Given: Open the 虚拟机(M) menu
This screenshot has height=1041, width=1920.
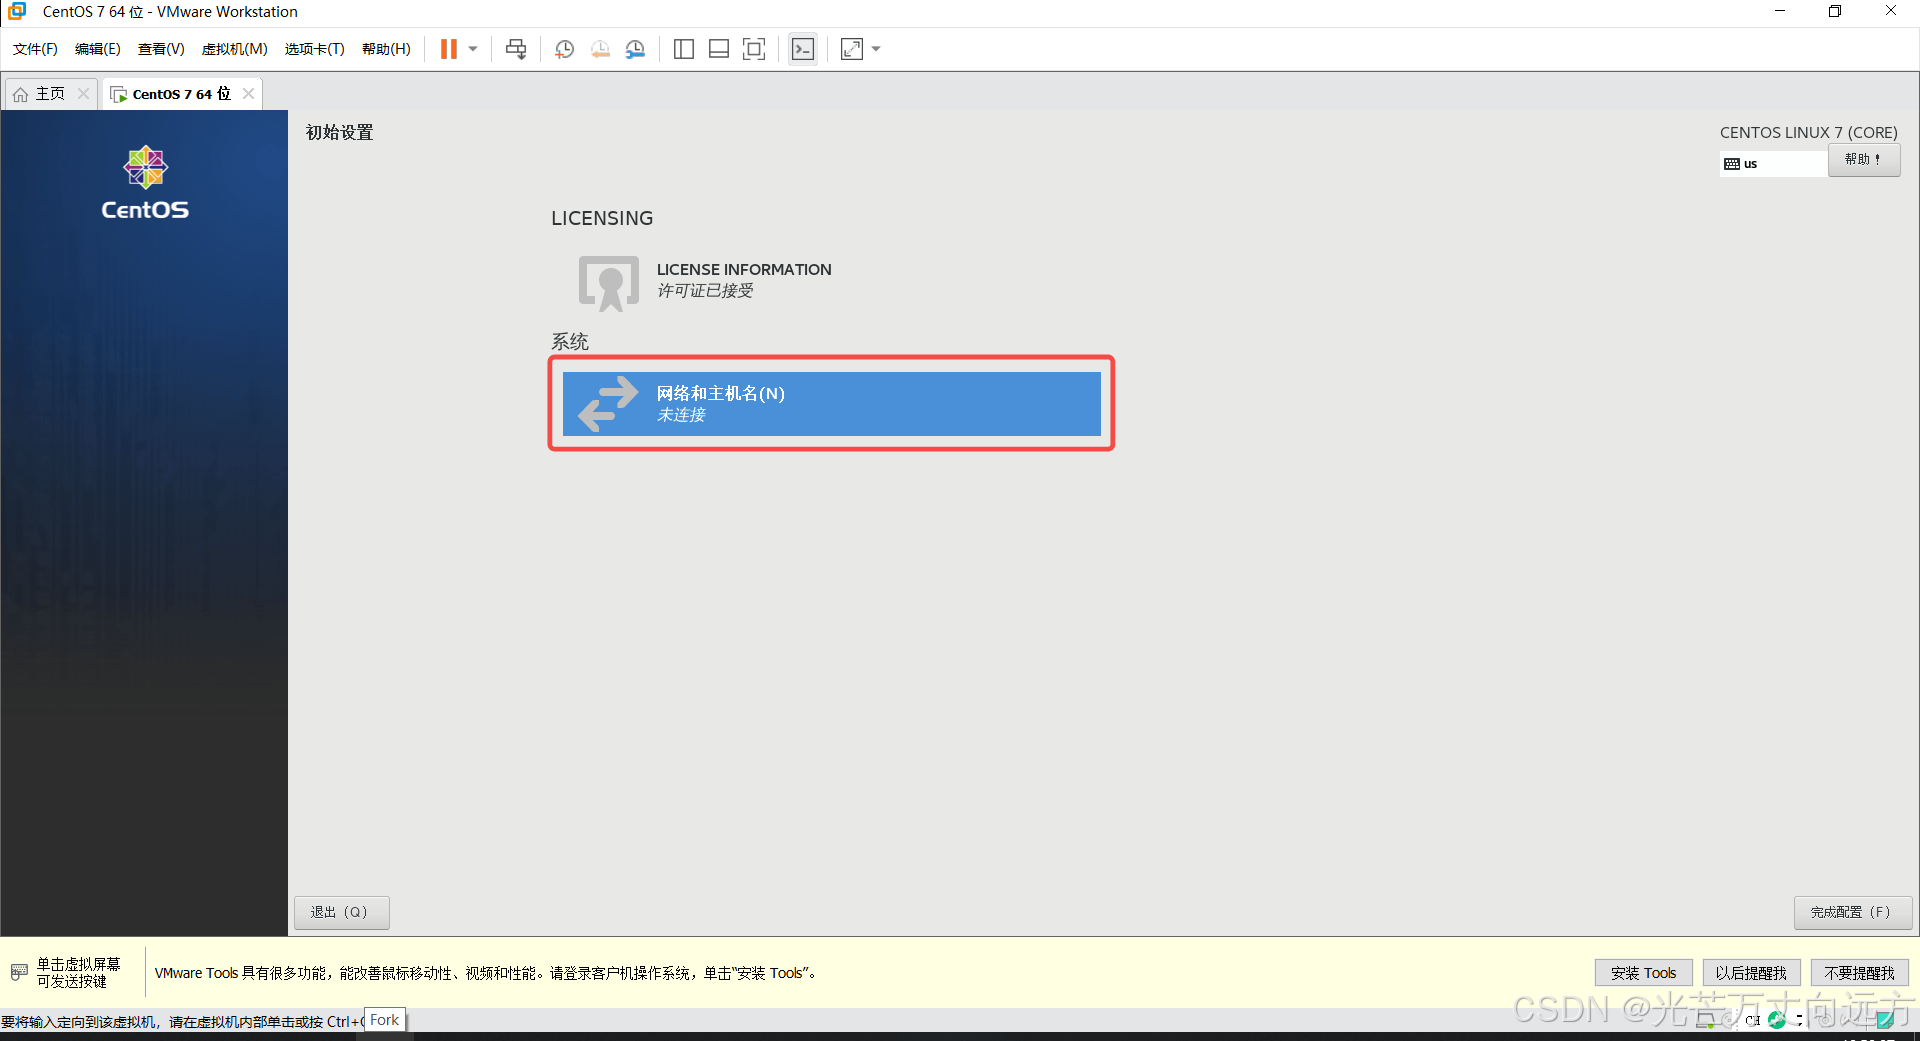Looking at the screenshot, I should tap(235, 49).
